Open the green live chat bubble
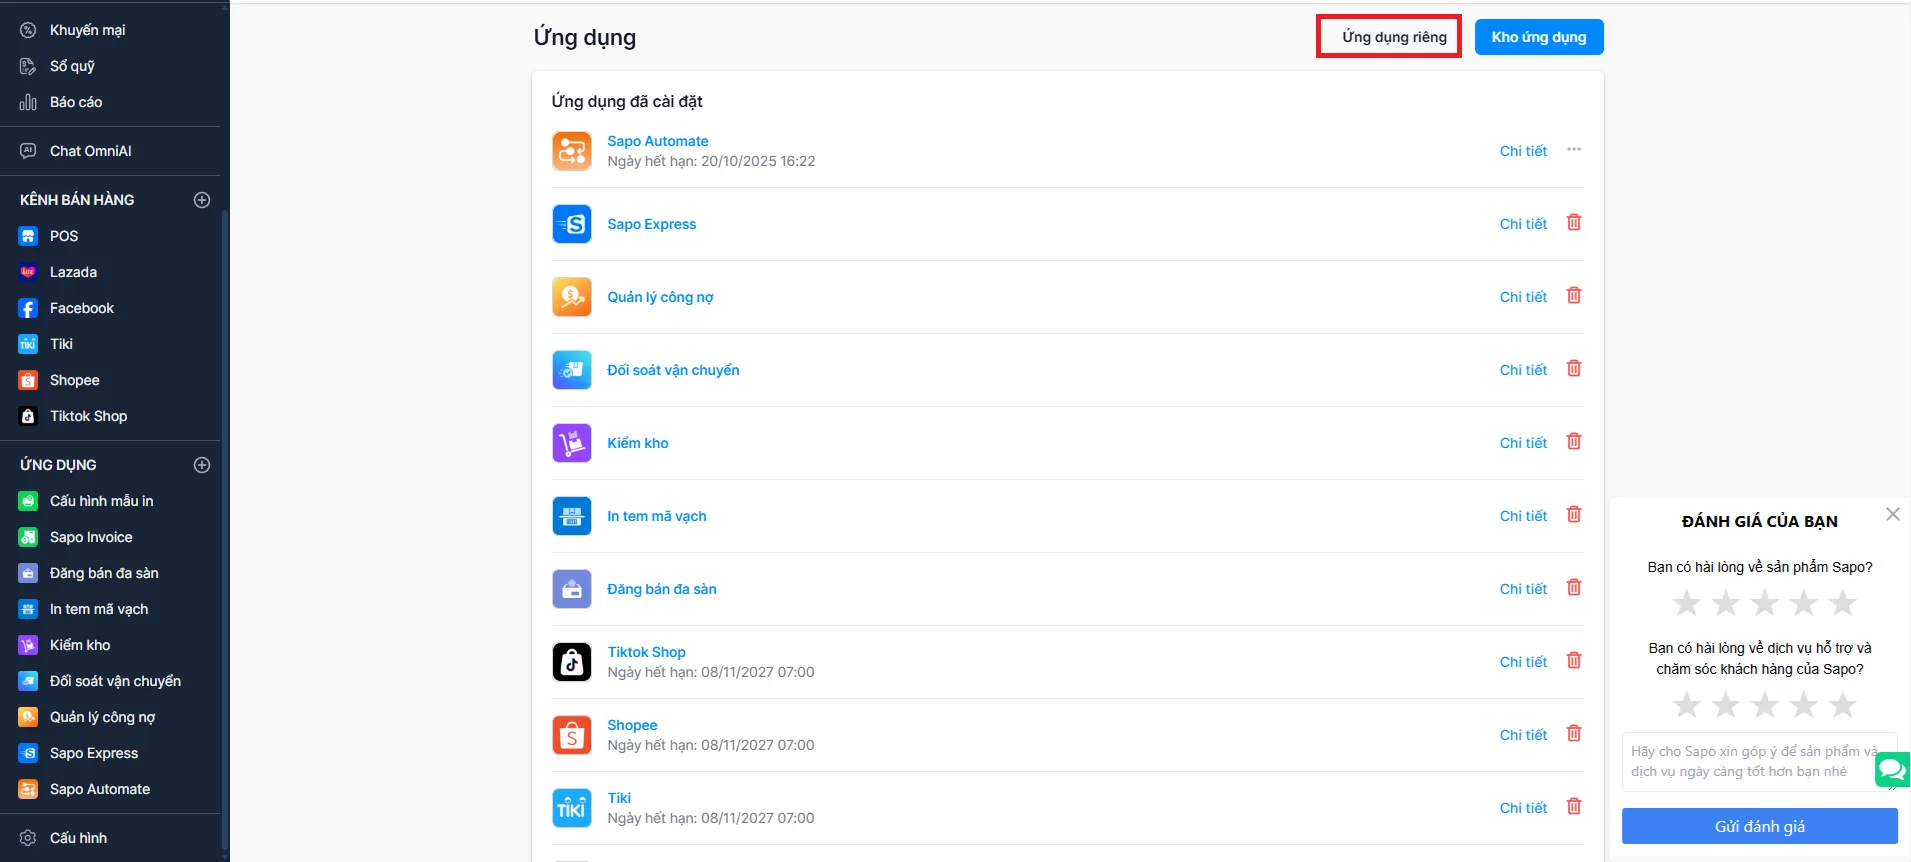Image resolution: width=1911 pixels, height=862 pixels. point(1893,770)
